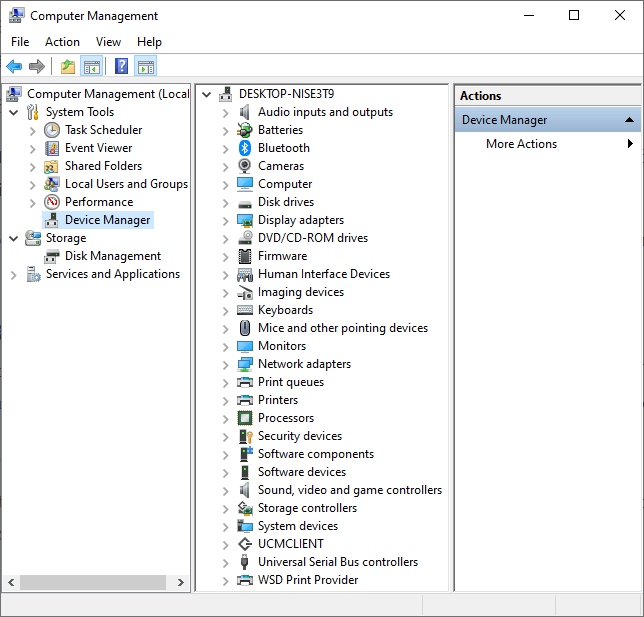Image resolution: width=644 pixels, height=617 pixels.
Task: Click the Forward arrow toolbar icon
Action: (x=37, y=66)
